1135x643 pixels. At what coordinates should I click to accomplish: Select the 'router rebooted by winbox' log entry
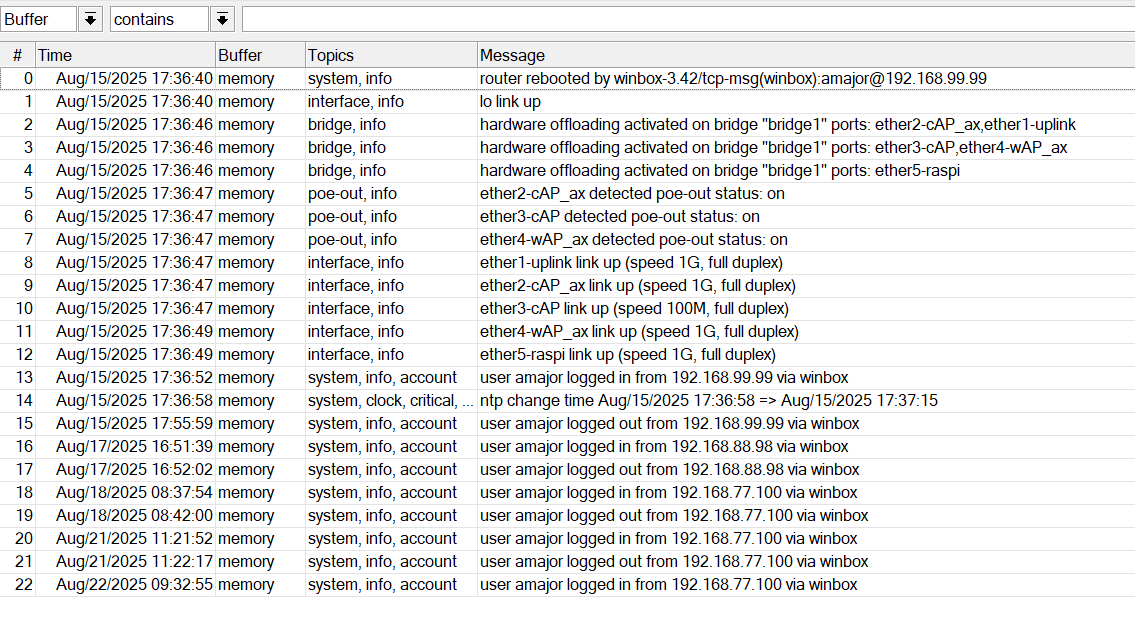click(733, 78)
